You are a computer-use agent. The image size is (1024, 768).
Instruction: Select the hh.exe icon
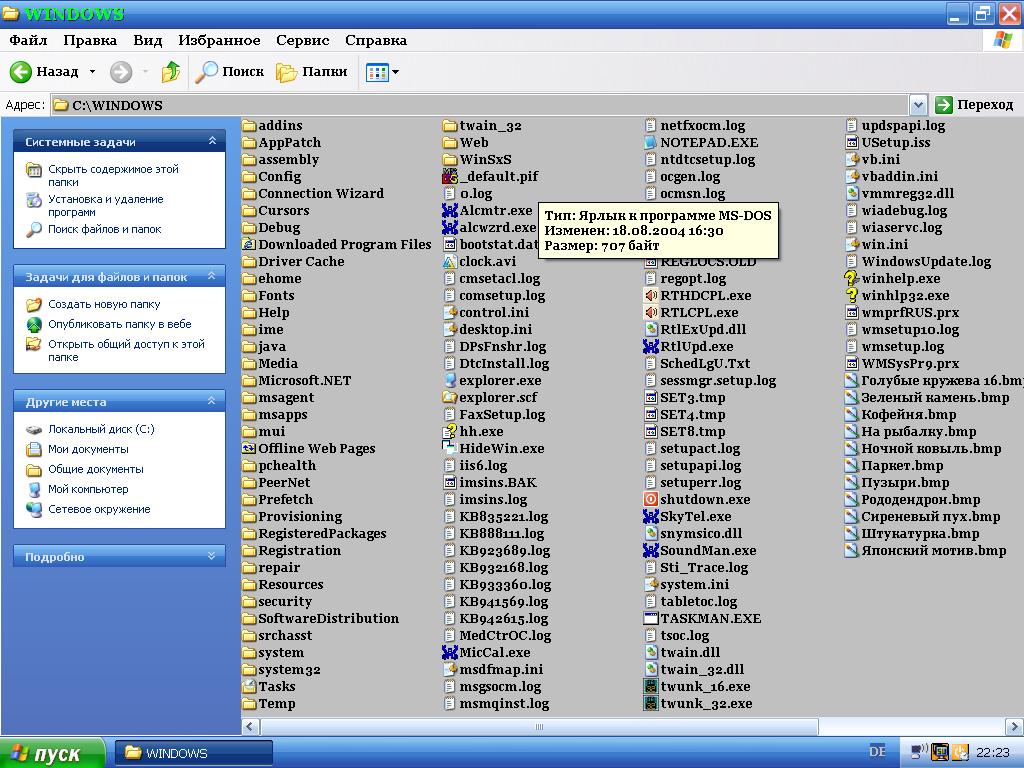click(x=449, y=431)
